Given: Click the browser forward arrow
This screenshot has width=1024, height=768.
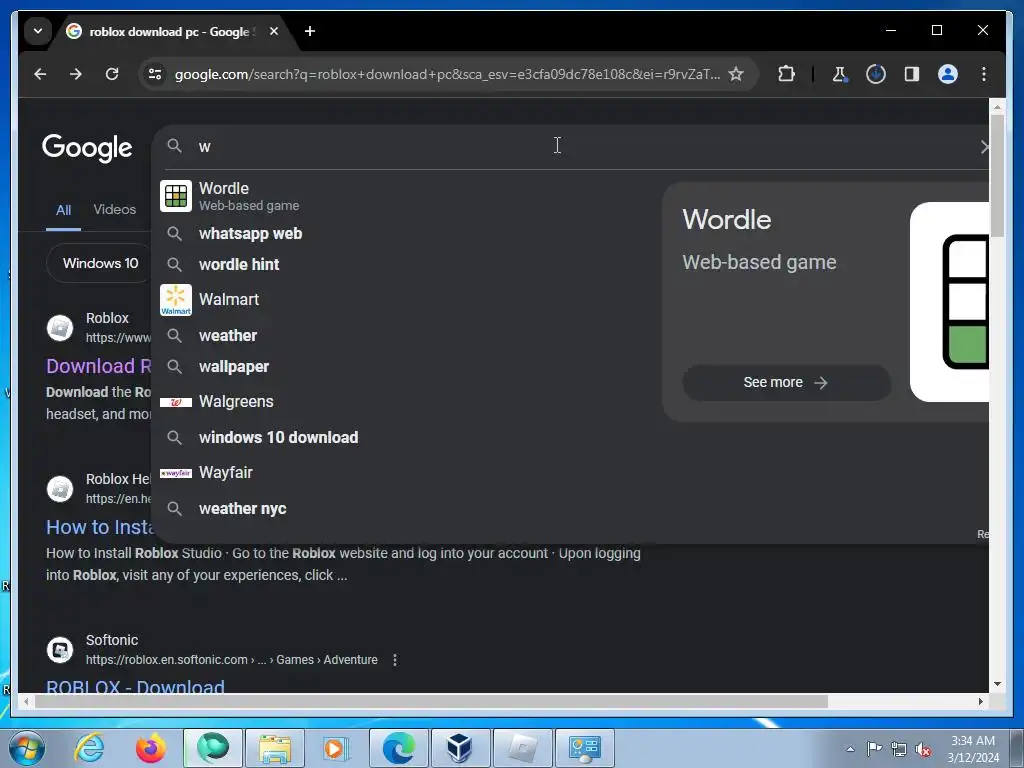Looking at the screenshot, I should point(76,74).
